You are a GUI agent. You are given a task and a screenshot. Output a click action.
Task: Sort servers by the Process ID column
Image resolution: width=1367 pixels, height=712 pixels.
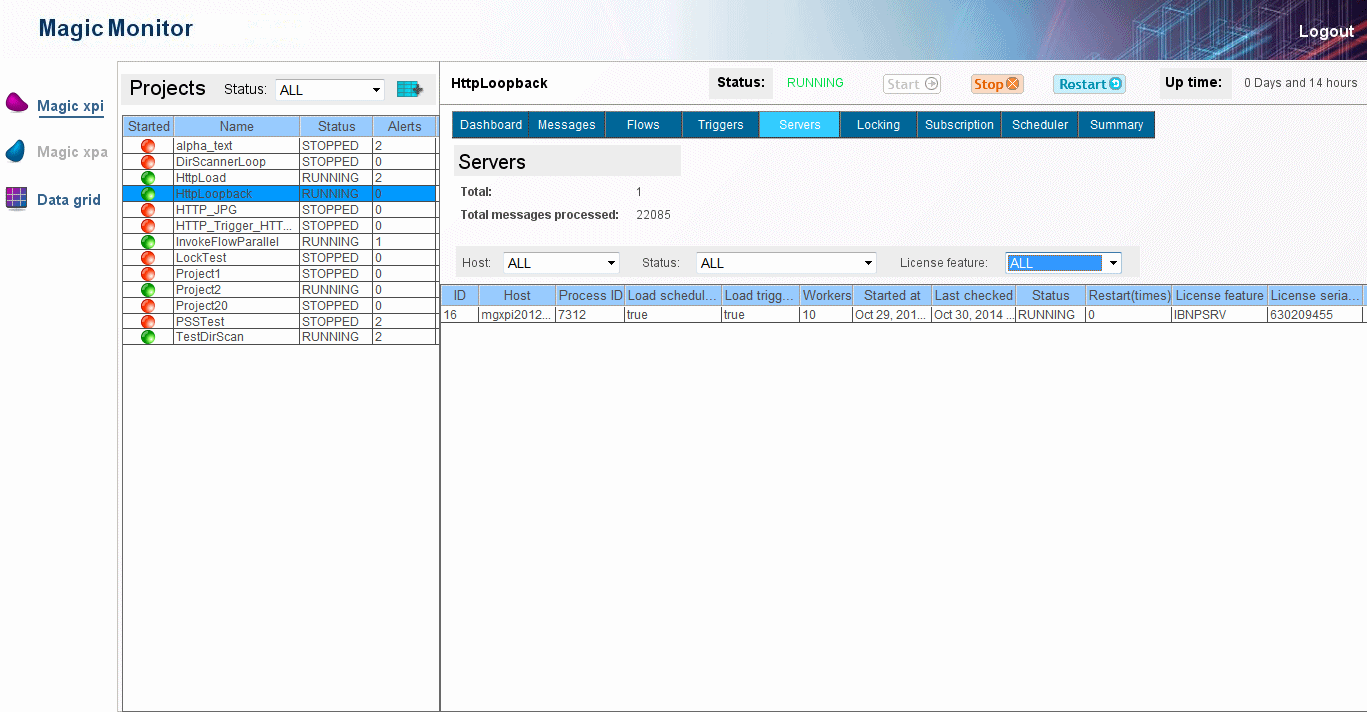pyautogui.click(x=590, y=296)
